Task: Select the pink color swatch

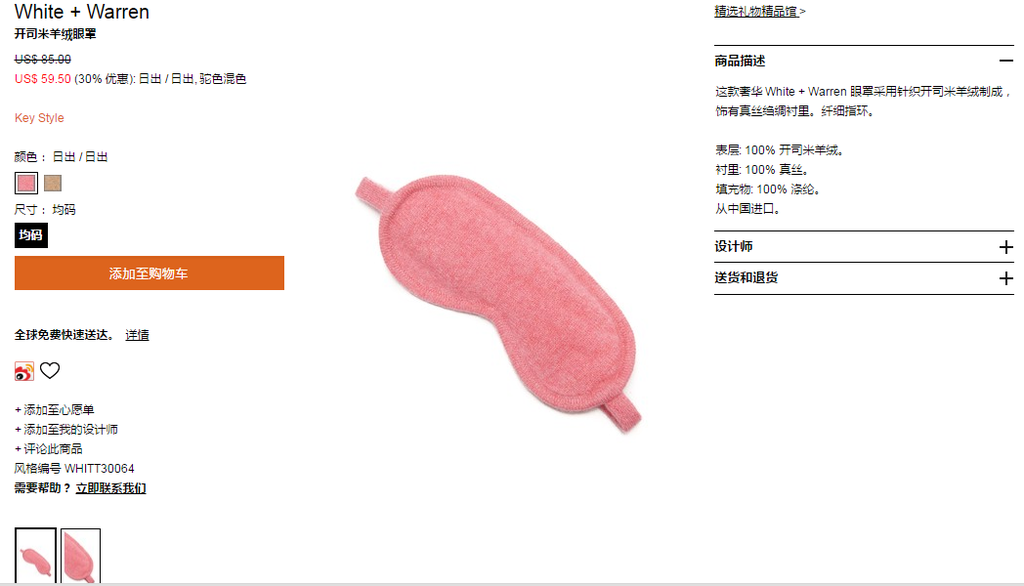Action: [26, 183]
